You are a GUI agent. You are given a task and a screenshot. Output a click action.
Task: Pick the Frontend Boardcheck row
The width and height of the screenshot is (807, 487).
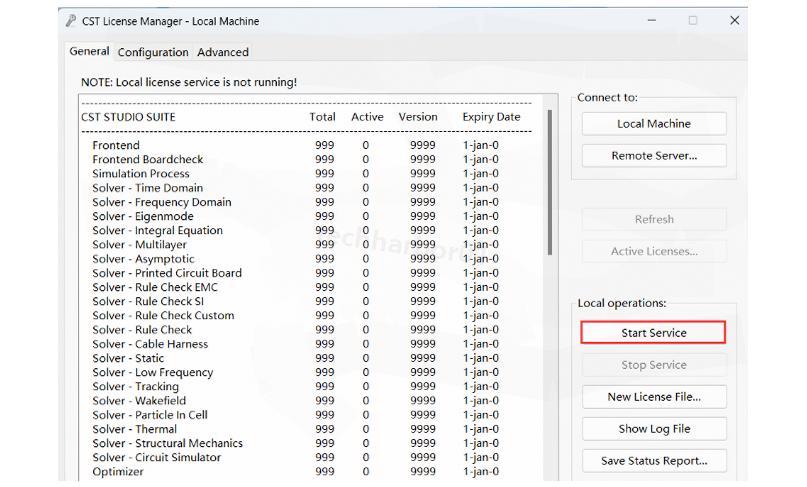[147, 159]
